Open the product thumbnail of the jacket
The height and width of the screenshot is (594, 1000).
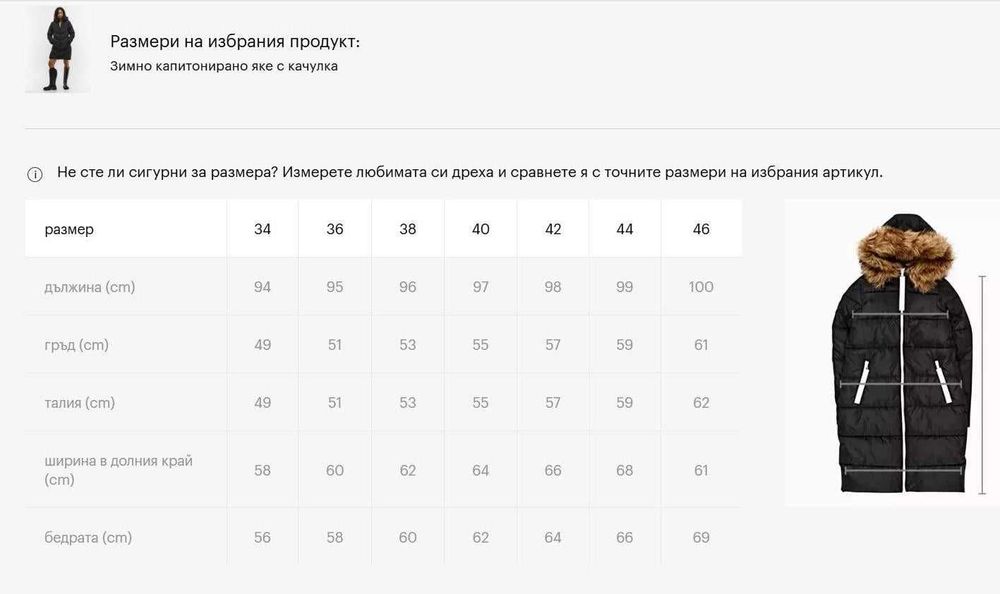(57, 49)
